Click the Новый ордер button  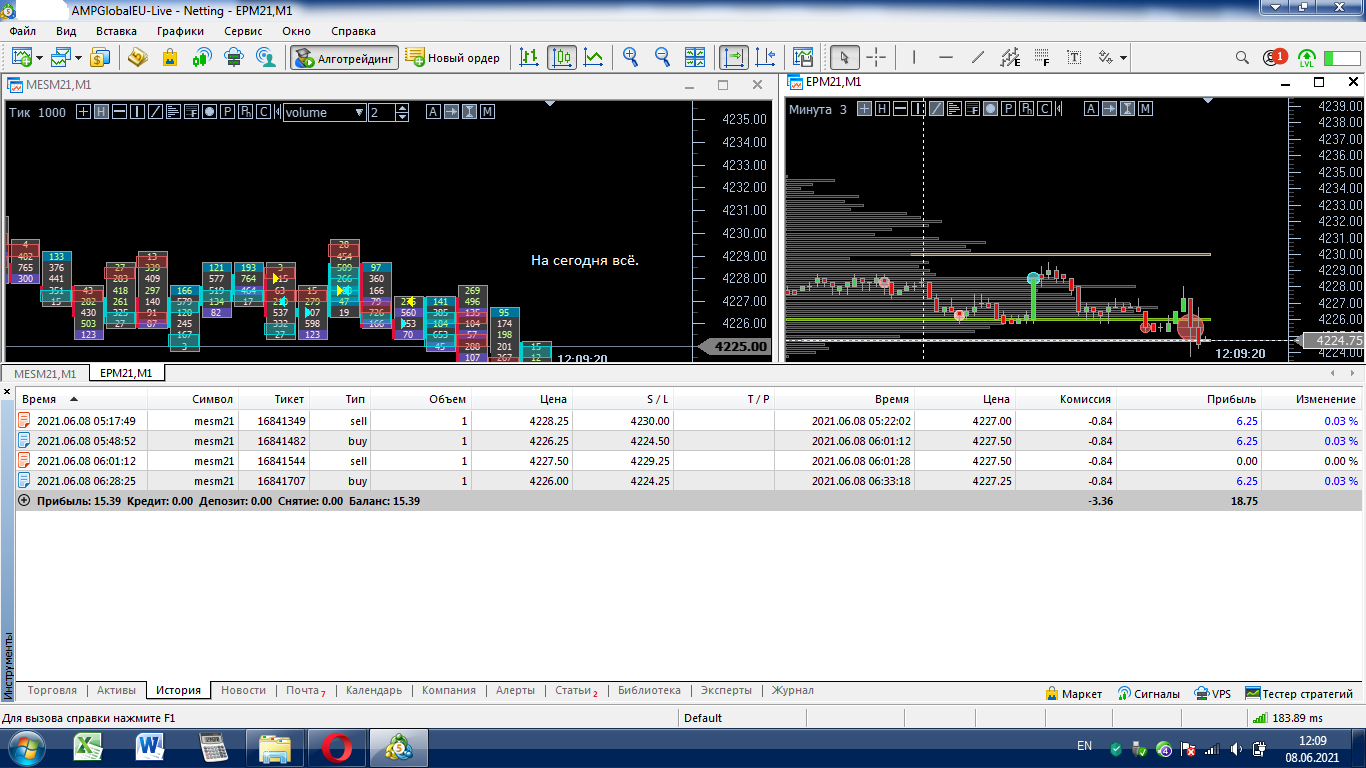[453, 57]
